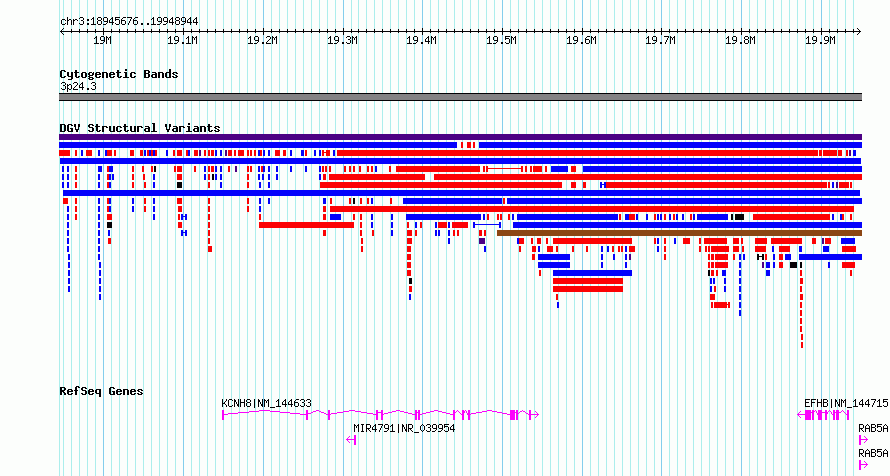Click the MIR4791|NR_039954 gene label
The width and height of the screenshot is (890, 476).
404,428
